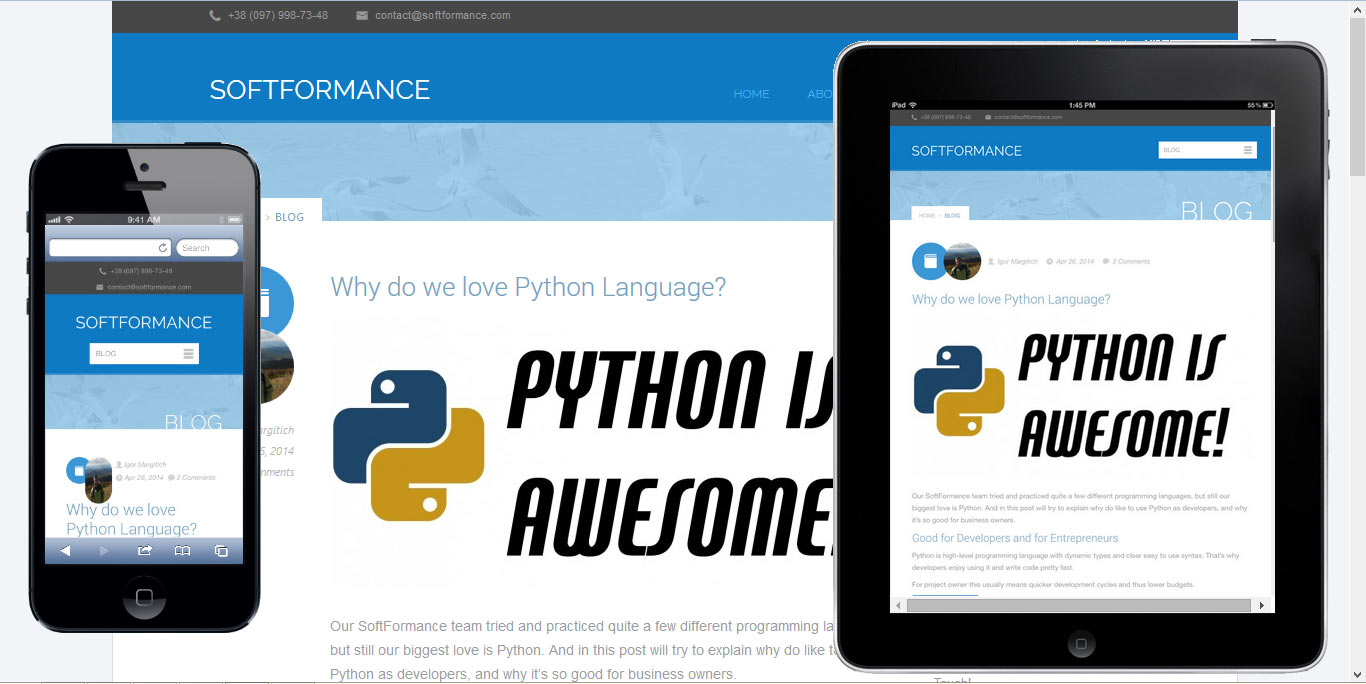1366x684 pixels.
Task: Follow the Good for Developers and for Entrepreneurs link
Action: (x=1015, y=538)
